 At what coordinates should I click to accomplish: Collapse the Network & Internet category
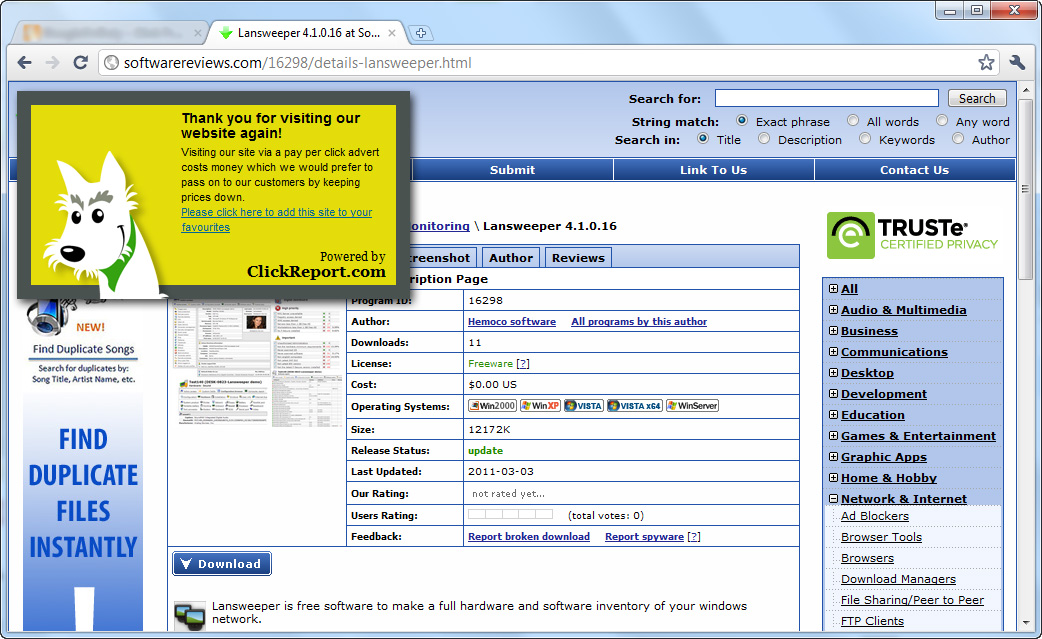[x=833, y=498]
